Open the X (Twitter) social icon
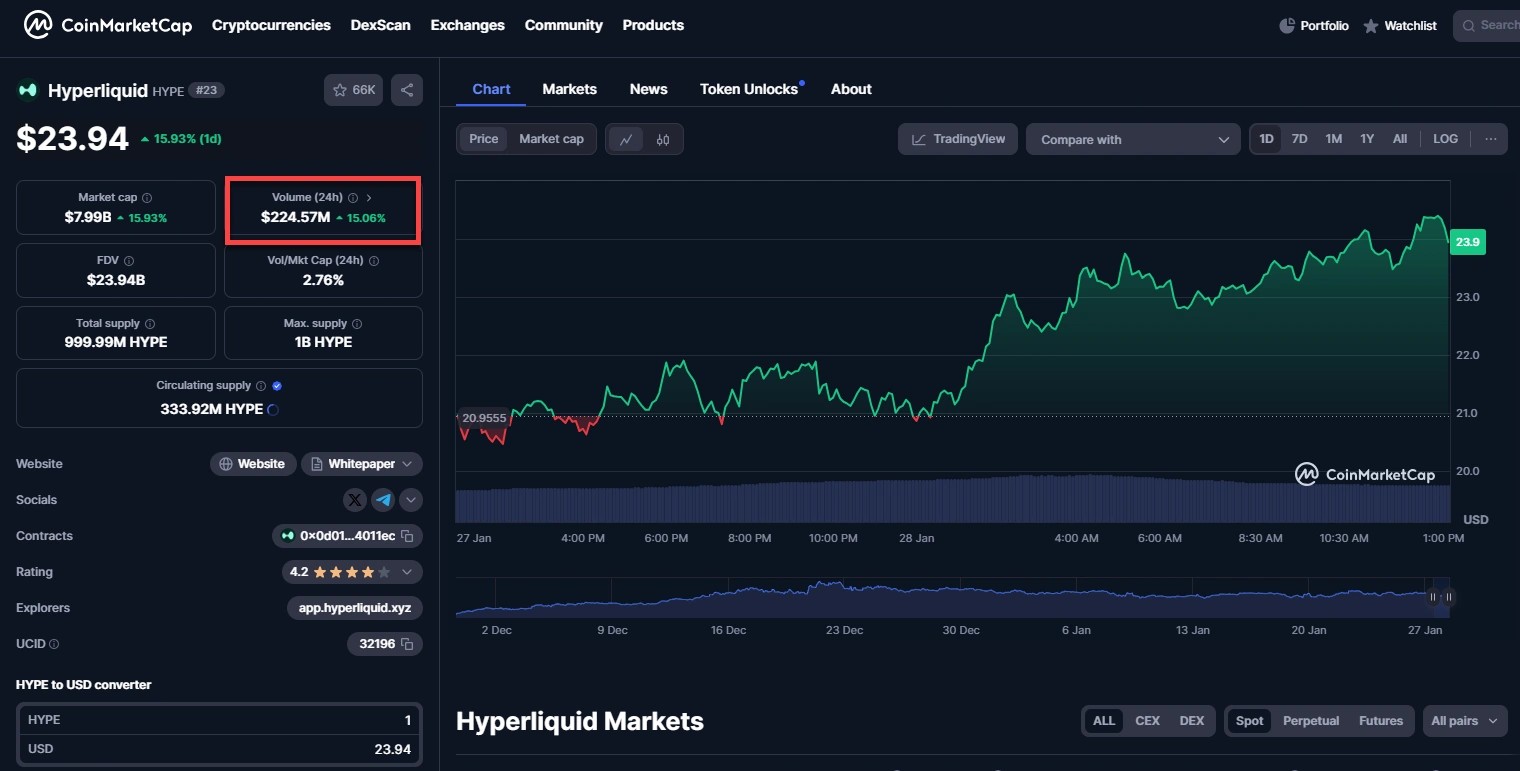This screenshot has width=1520, height=771. 355,500
